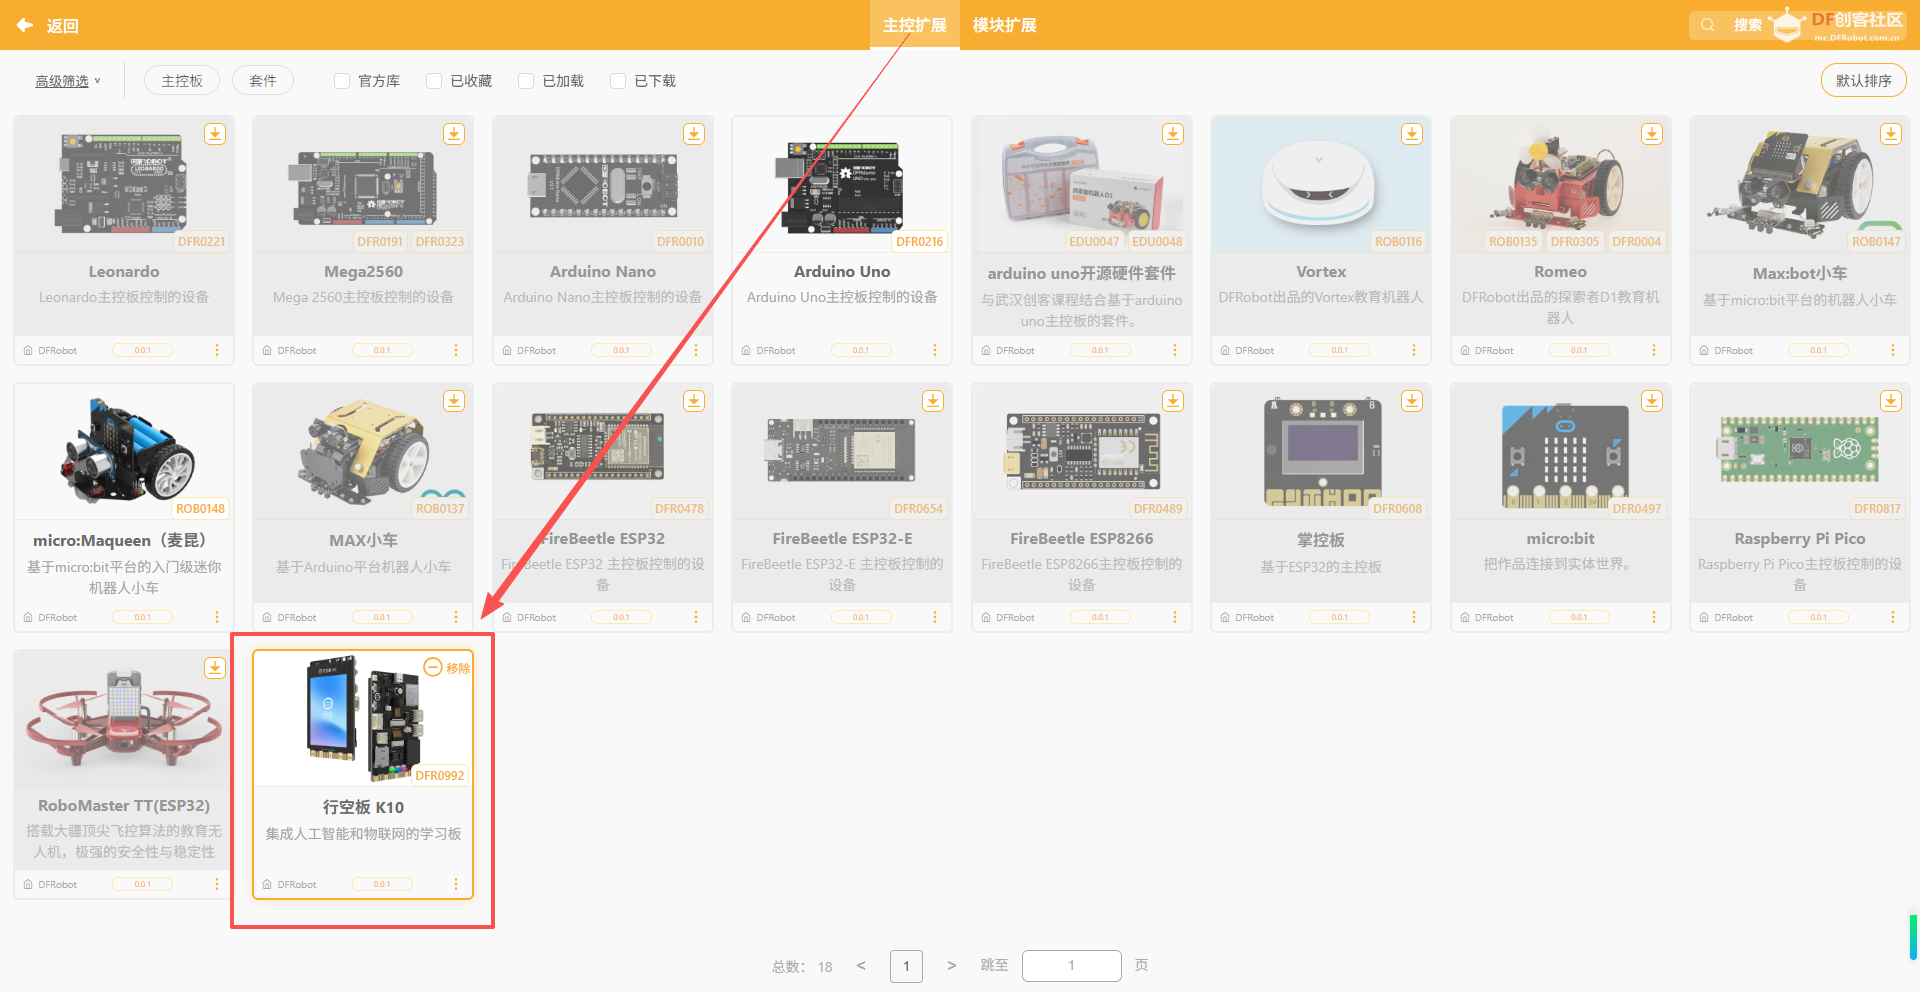
Task: Open the more menu on the 掌控板 card
Action: coord(1414,617)
